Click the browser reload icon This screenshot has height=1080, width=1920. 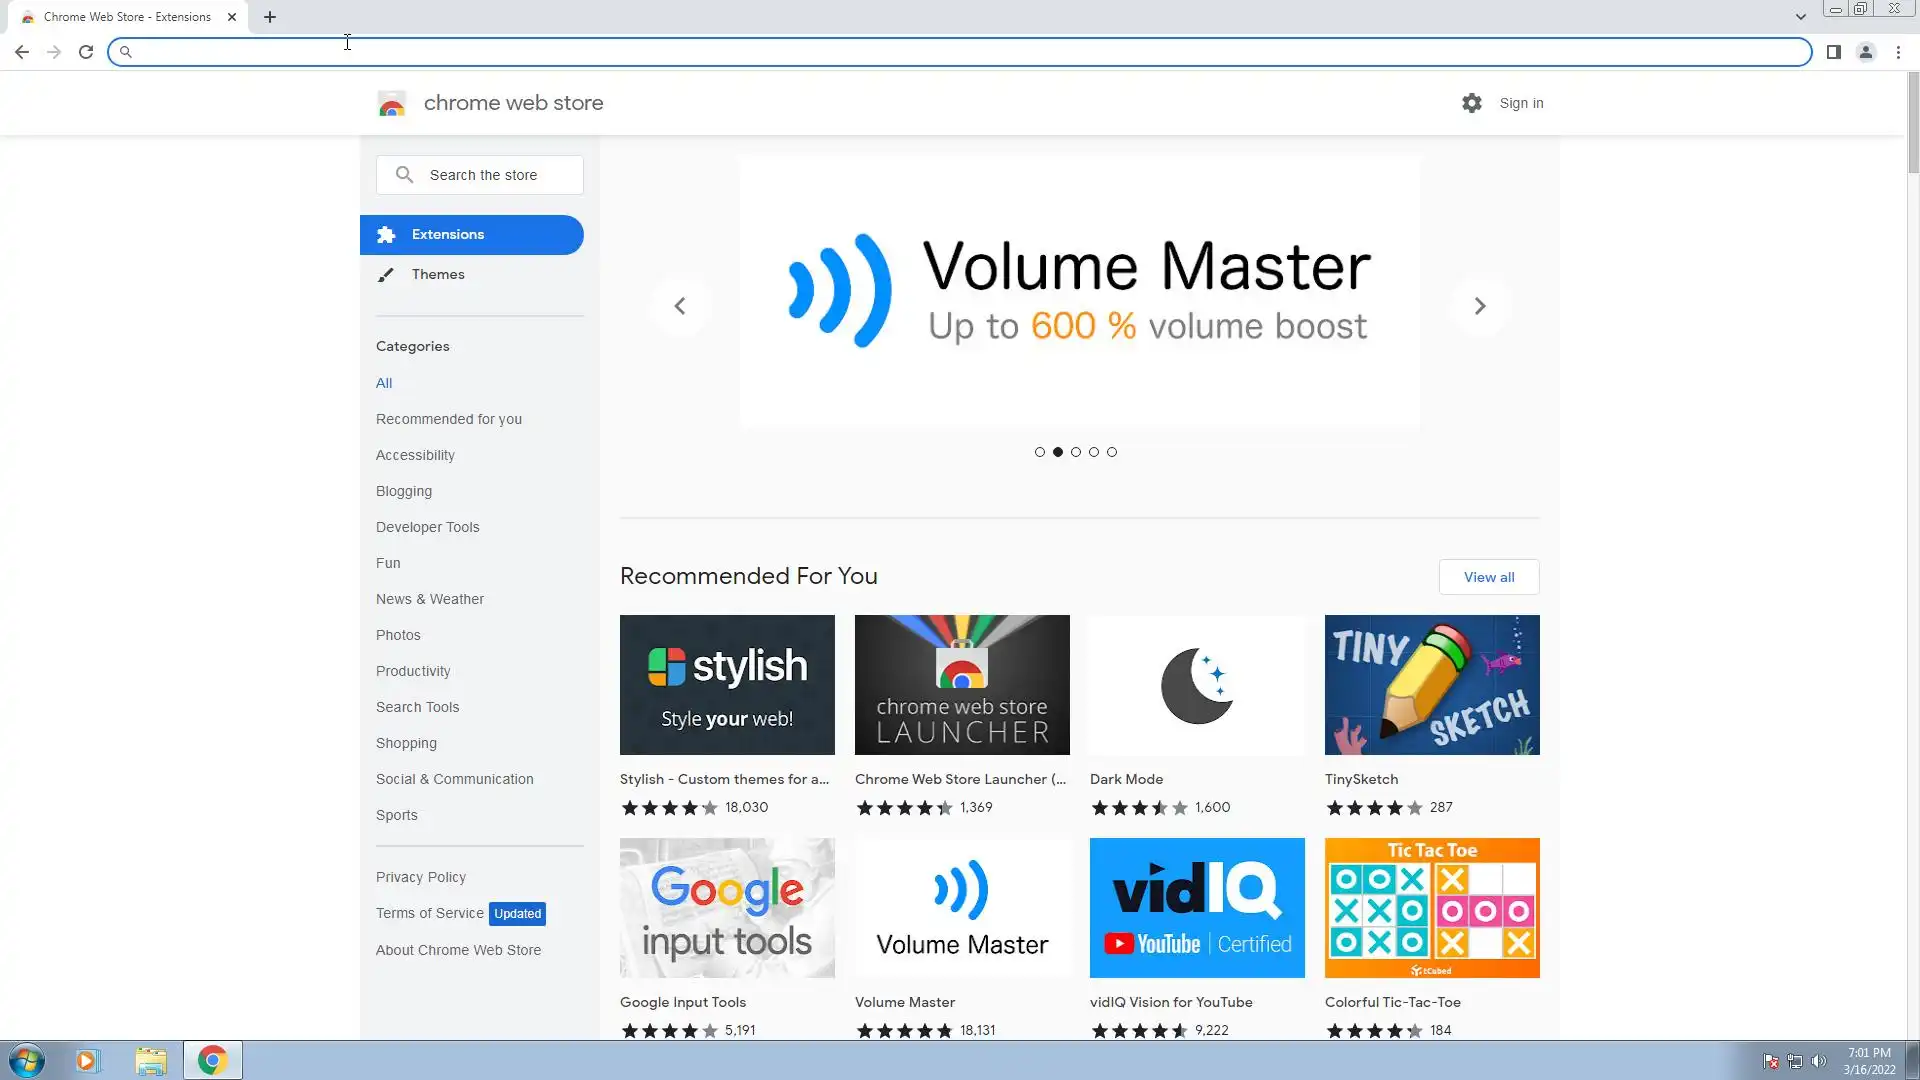[x=86, y=52]
